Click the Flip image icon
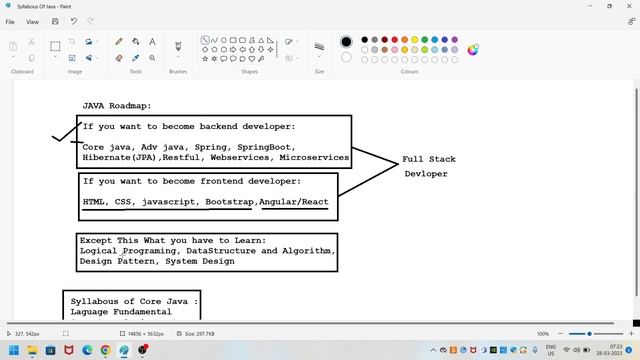Screen dimensions: 640x360 [89, 58]
